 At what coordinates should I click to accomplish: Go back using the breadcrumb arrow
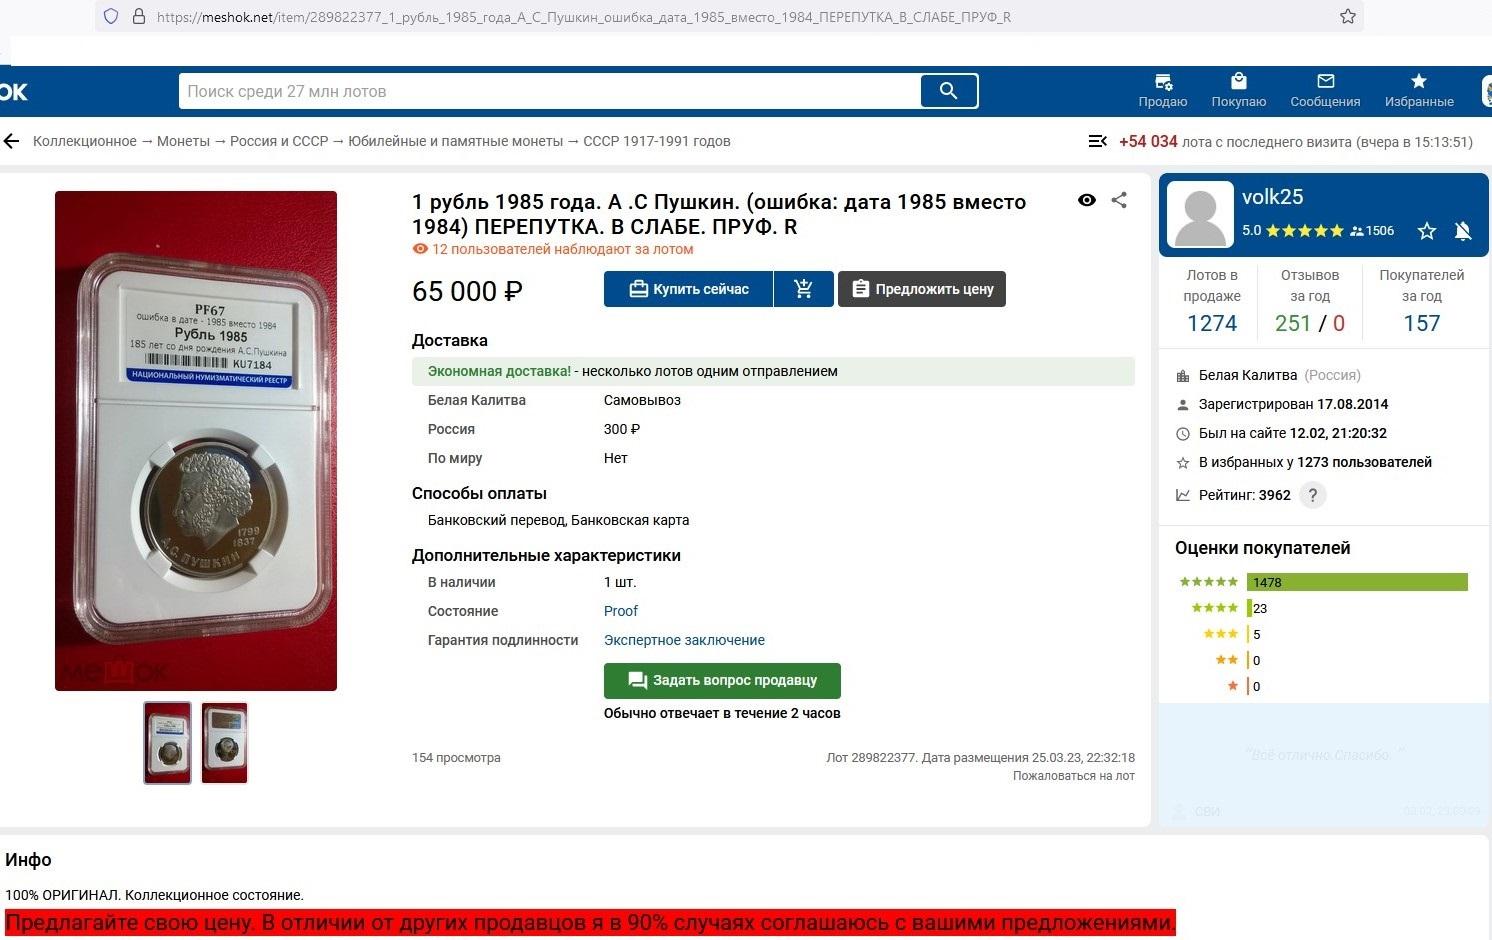tap(11, 141)
